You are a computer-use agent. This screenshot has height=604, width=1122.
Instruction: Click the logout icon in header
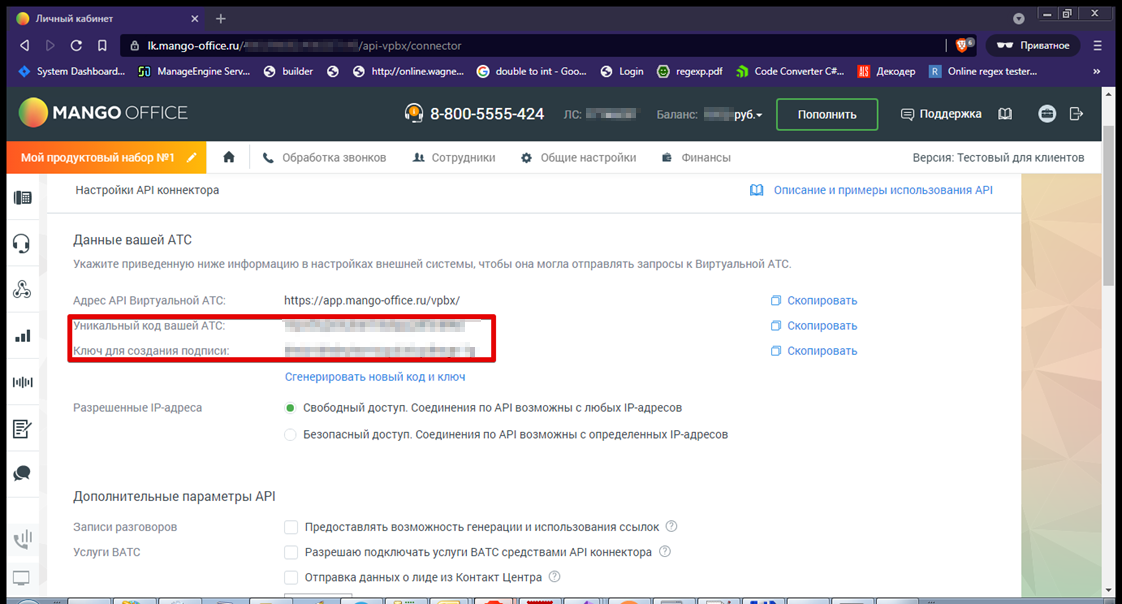point(1076,114)
